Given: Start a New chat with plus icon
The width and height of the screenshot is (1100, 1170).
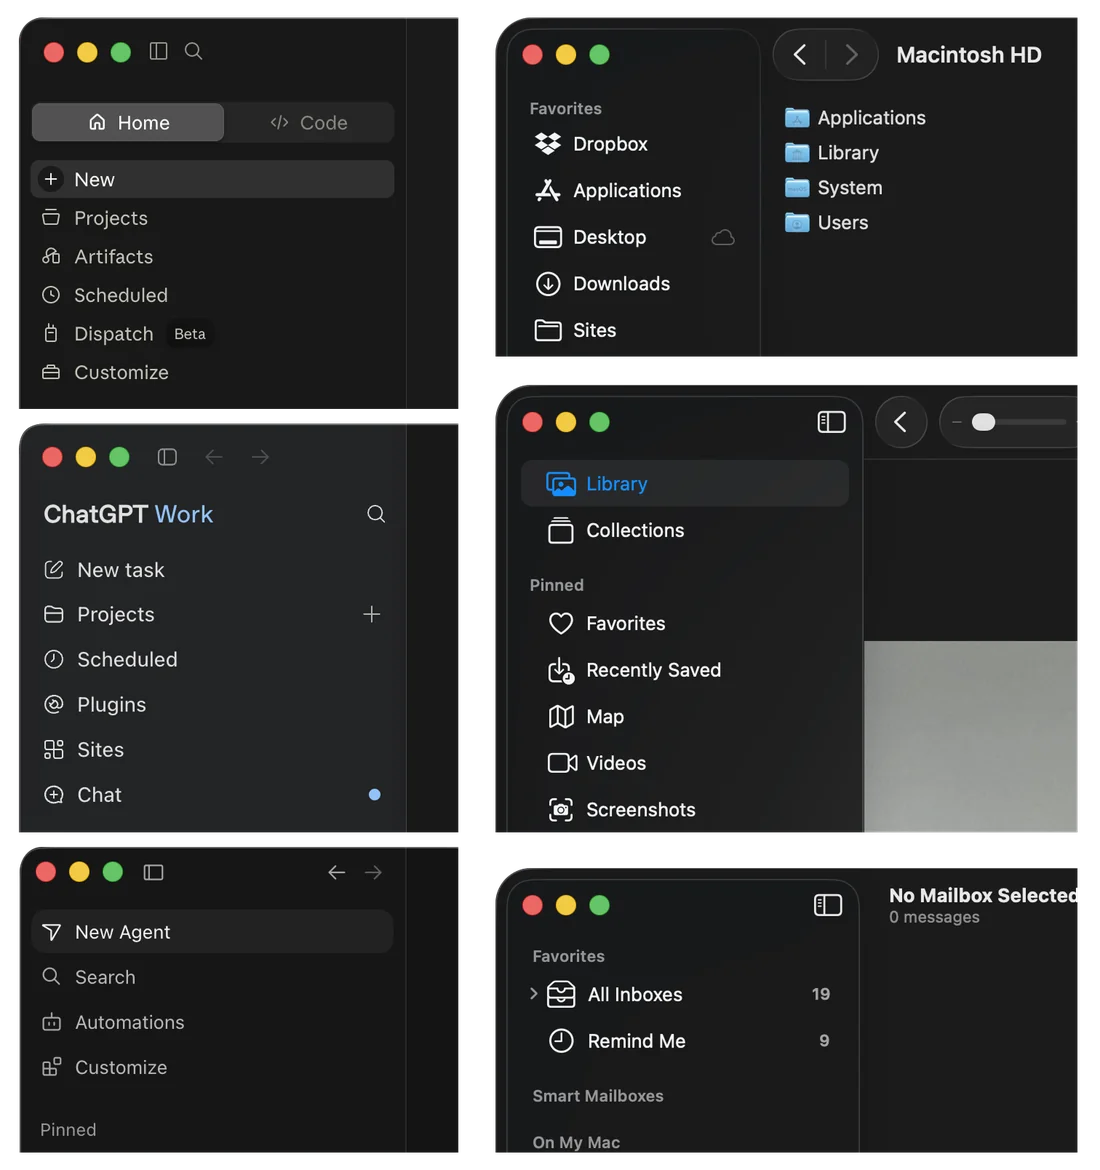Looking at the screenshot, I should pos(213,179).
